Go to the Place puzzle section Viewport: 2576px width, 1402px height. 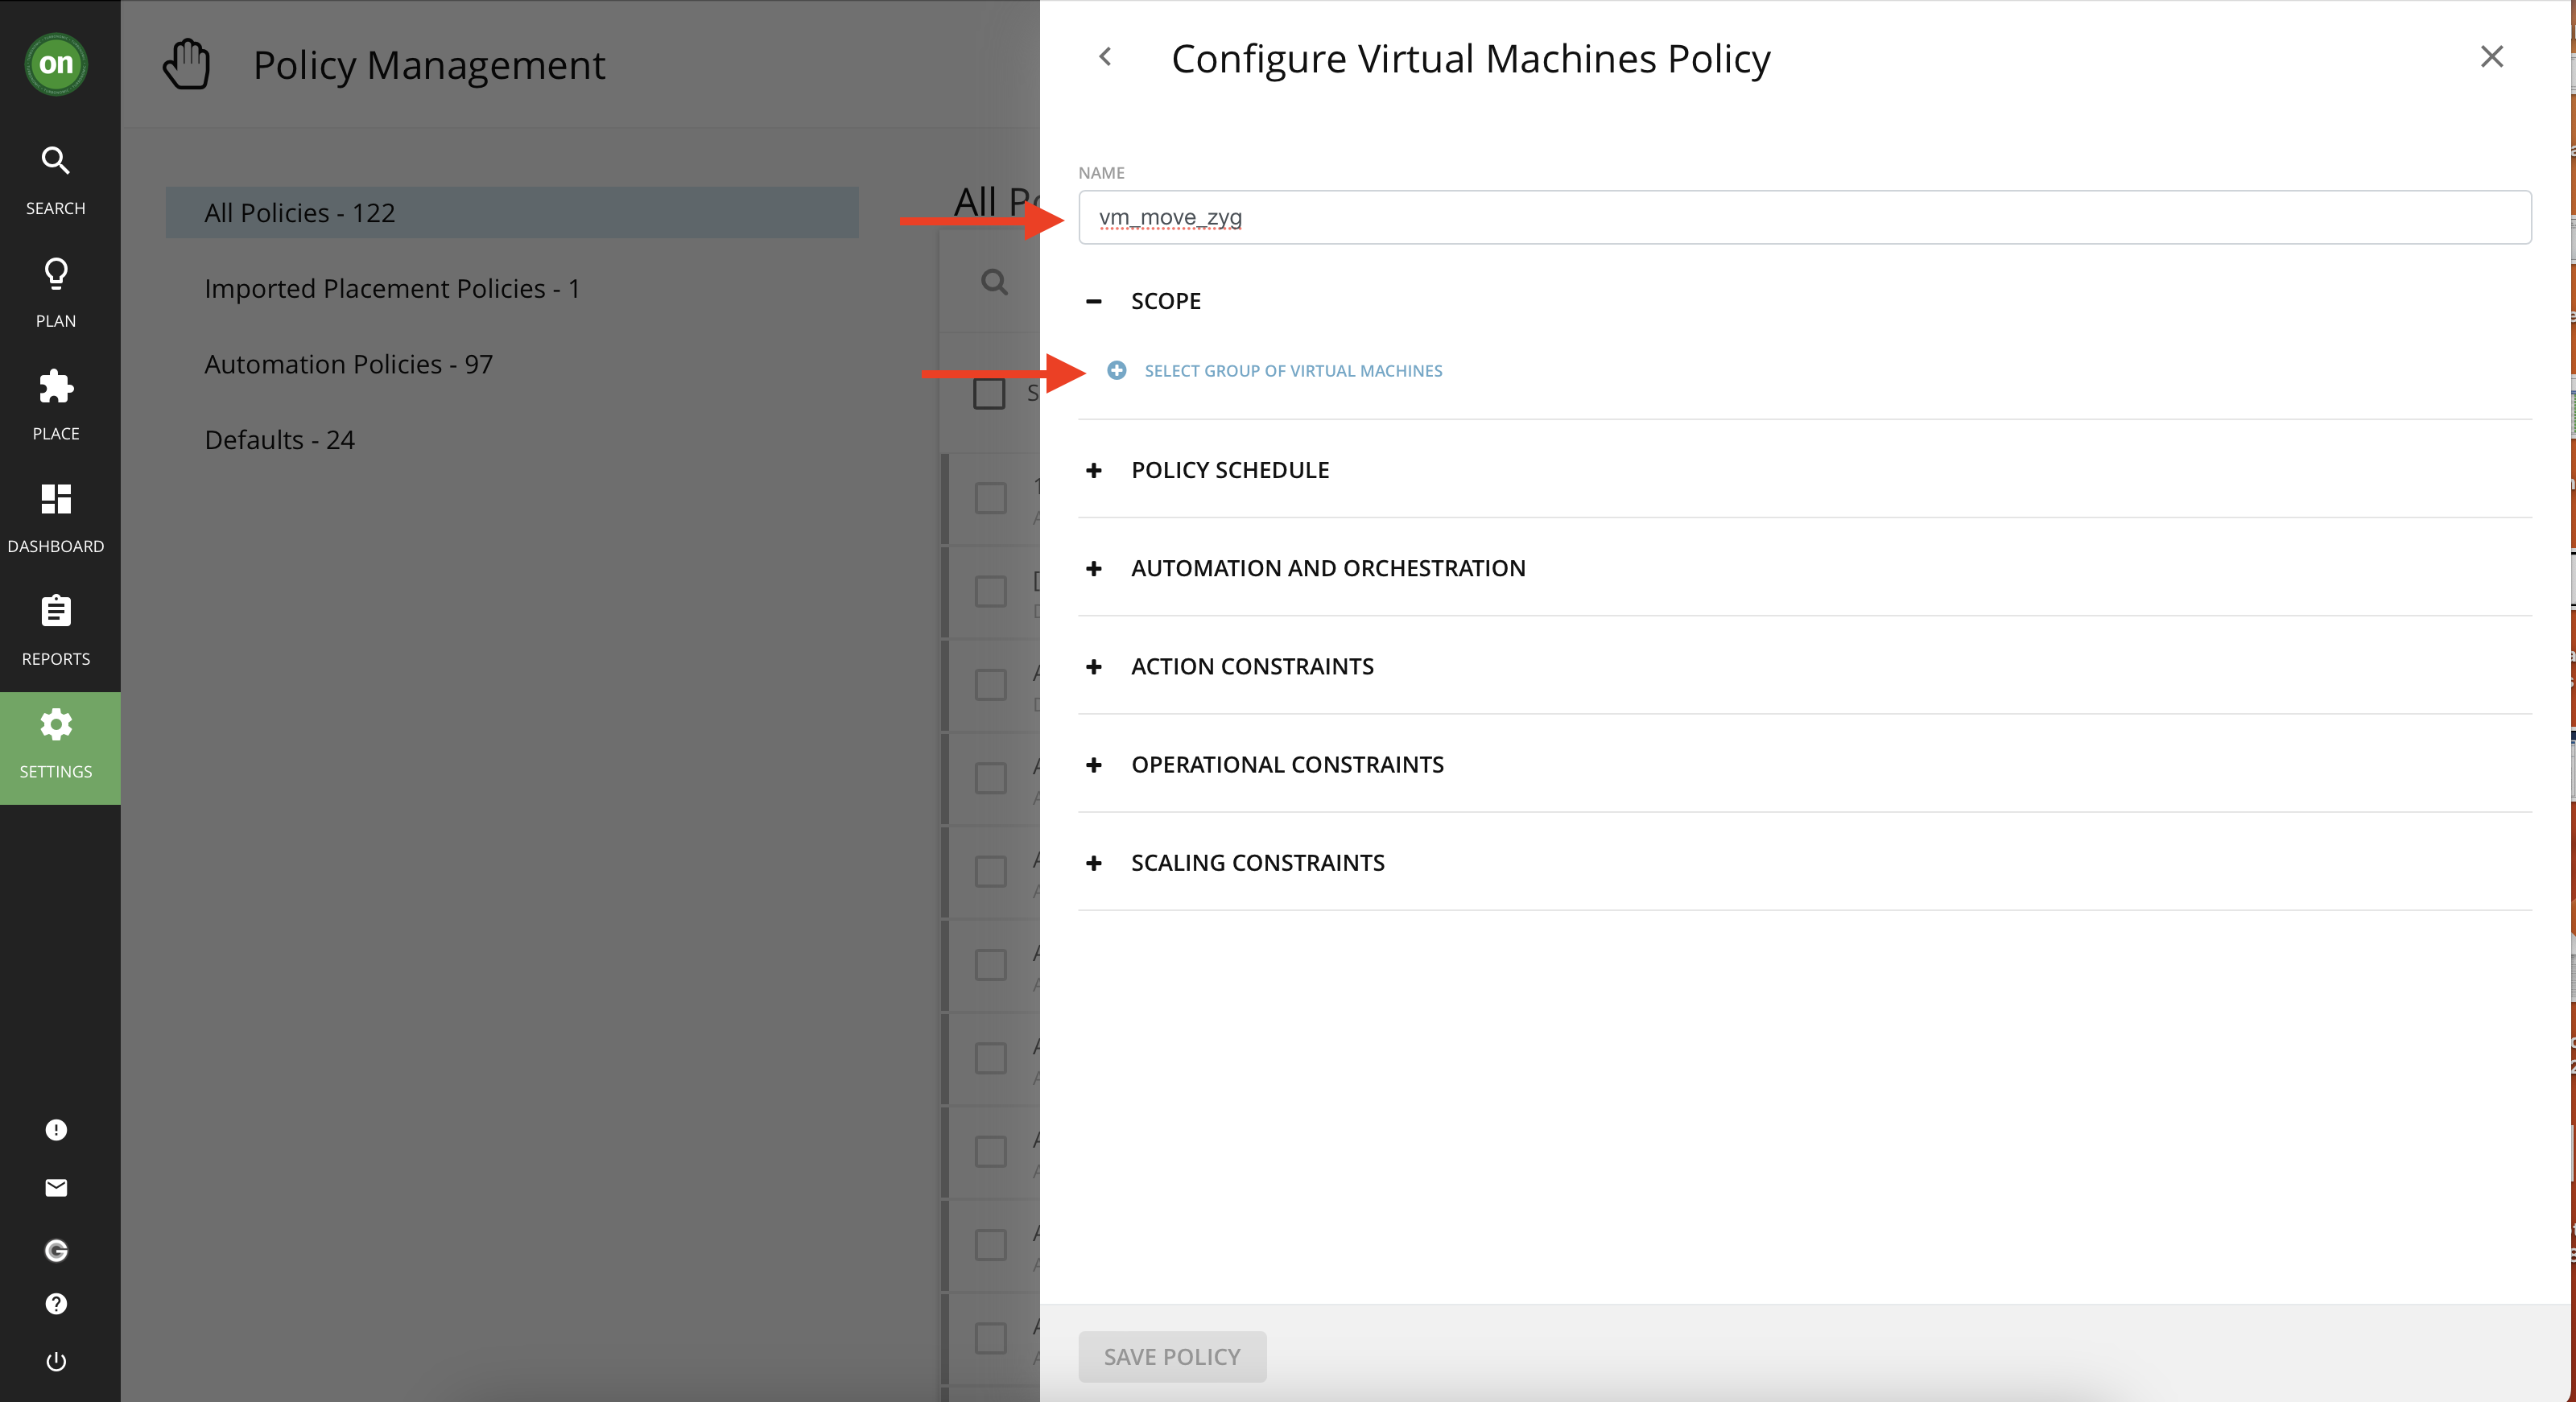click(56, 406)
